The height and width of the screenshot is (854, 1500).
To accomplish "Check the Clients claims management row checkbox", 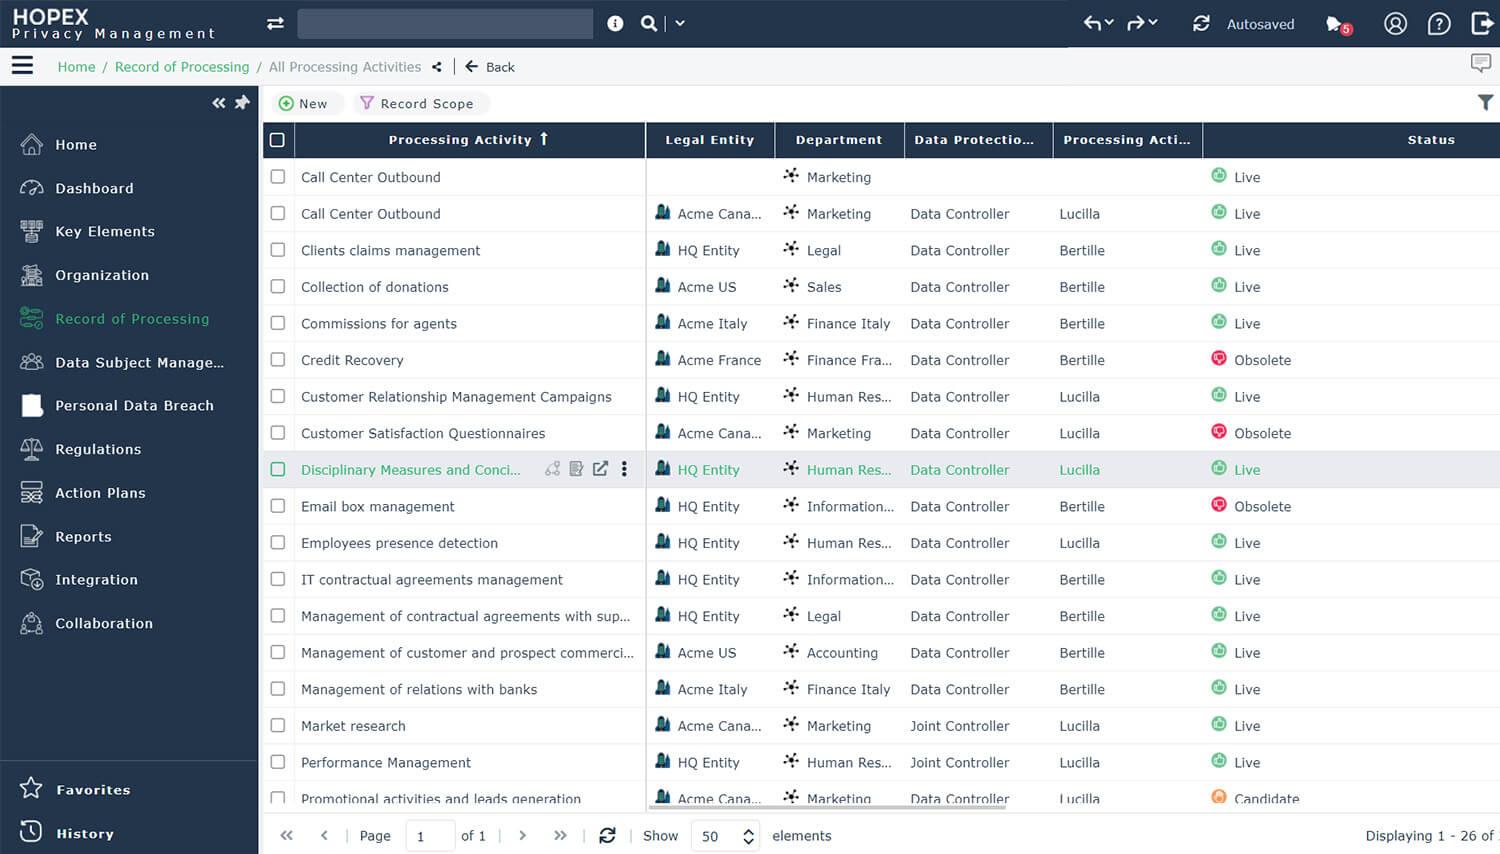I will click(x=278, y=250).
